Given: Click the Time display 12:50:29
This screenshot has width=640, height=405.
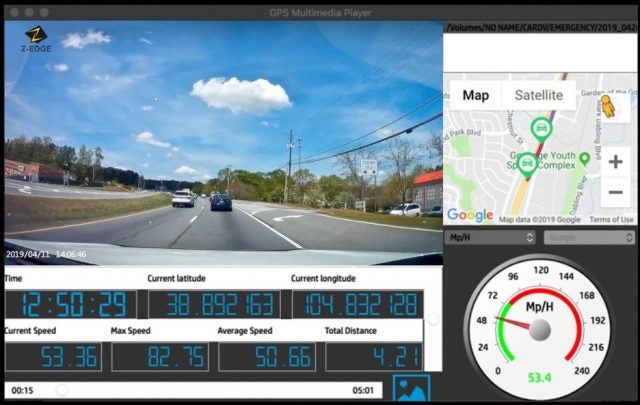Looking at the screenshot, I should click(70, 304).
